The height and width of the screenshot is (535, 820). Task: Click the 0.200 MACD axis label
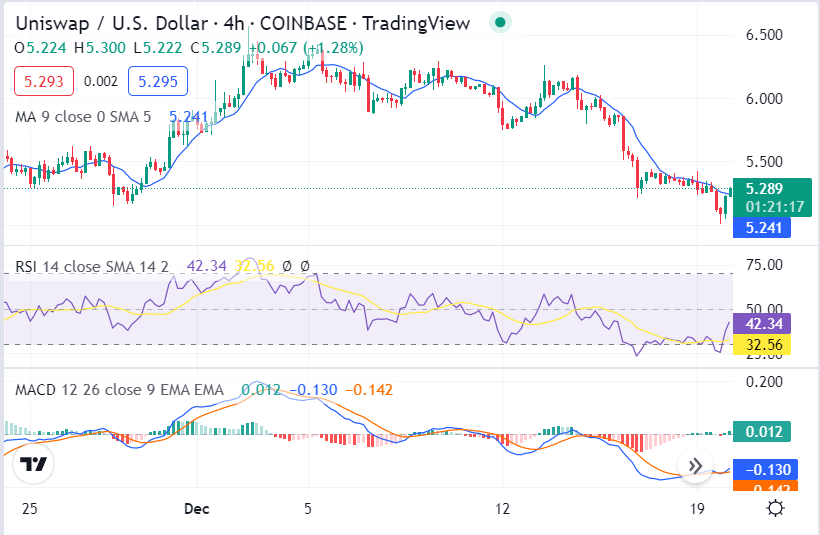(x=764, y=382)
